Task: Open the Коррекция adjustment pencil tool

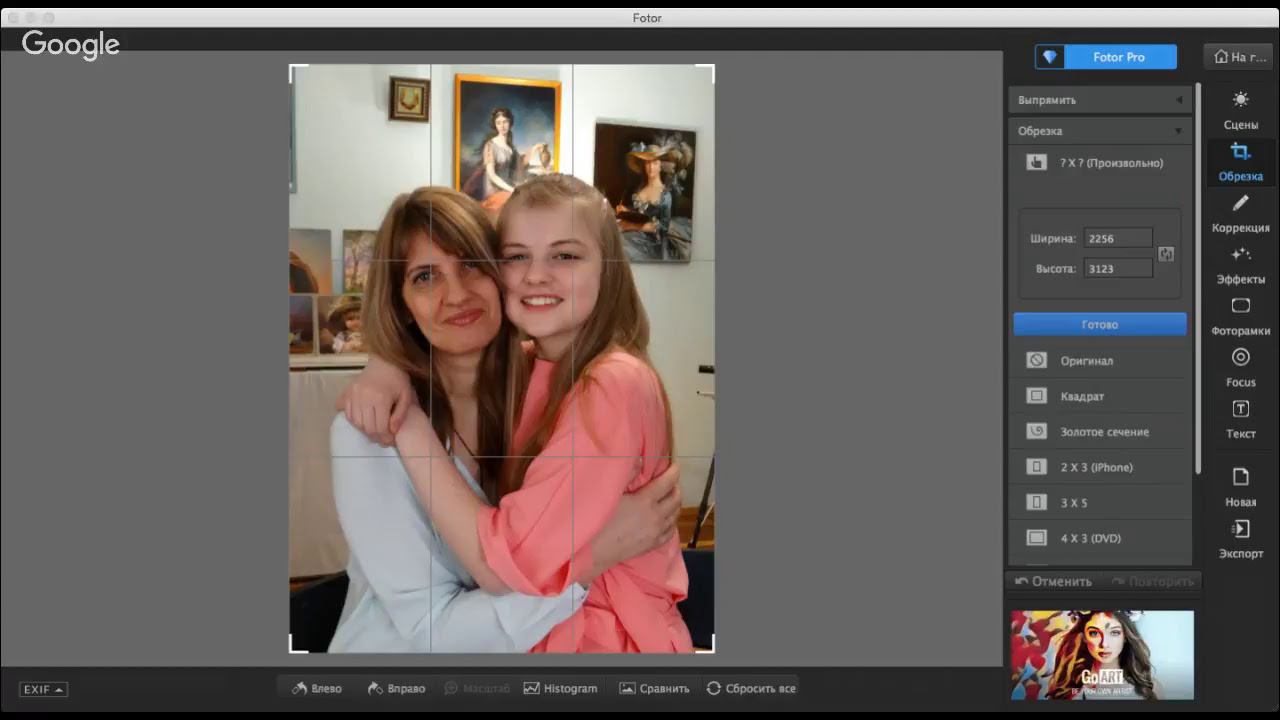Action: [x=1240, y=214]
